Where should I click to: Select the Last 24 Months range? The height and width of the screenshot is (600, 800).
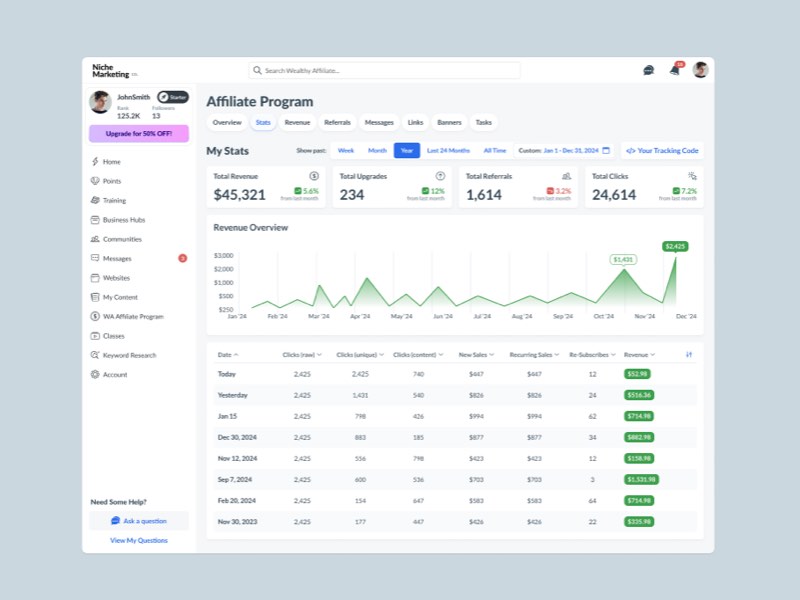pos(448,151)
